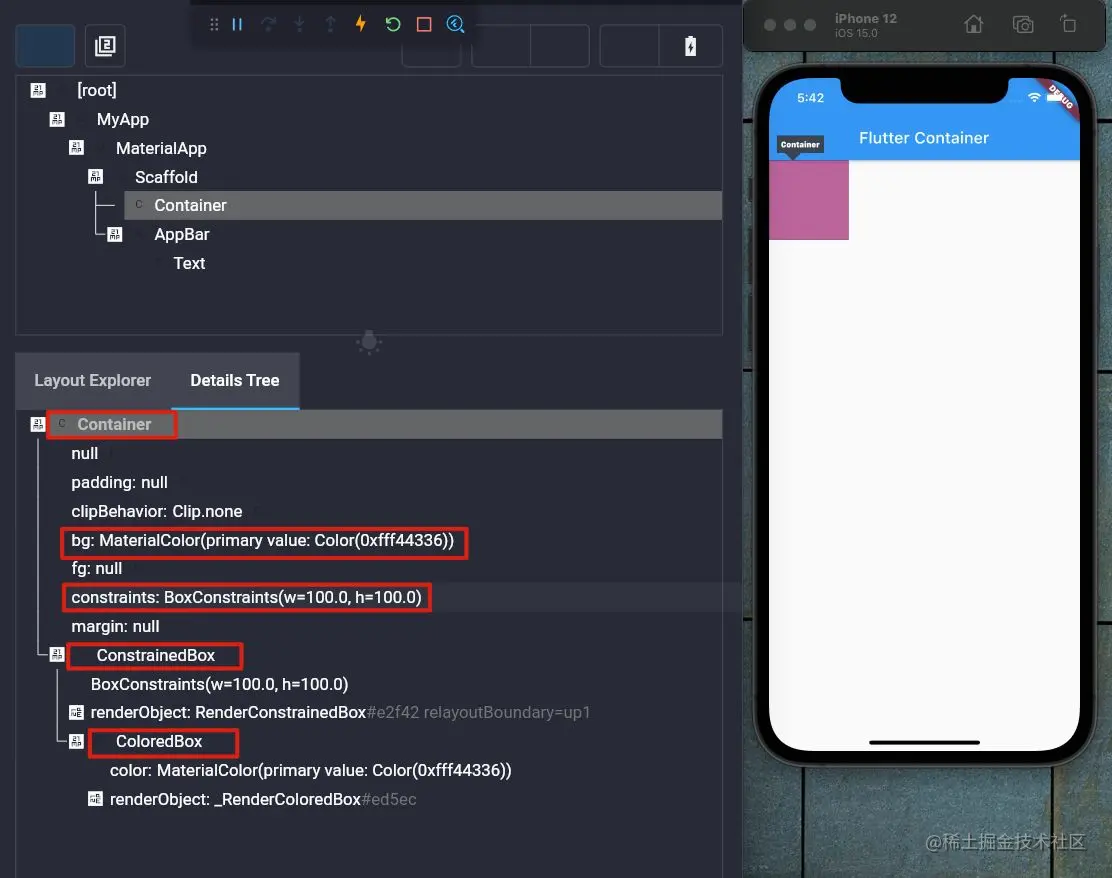Stop the app with the red square icon
1112x878 pixels.
[423, 24]
